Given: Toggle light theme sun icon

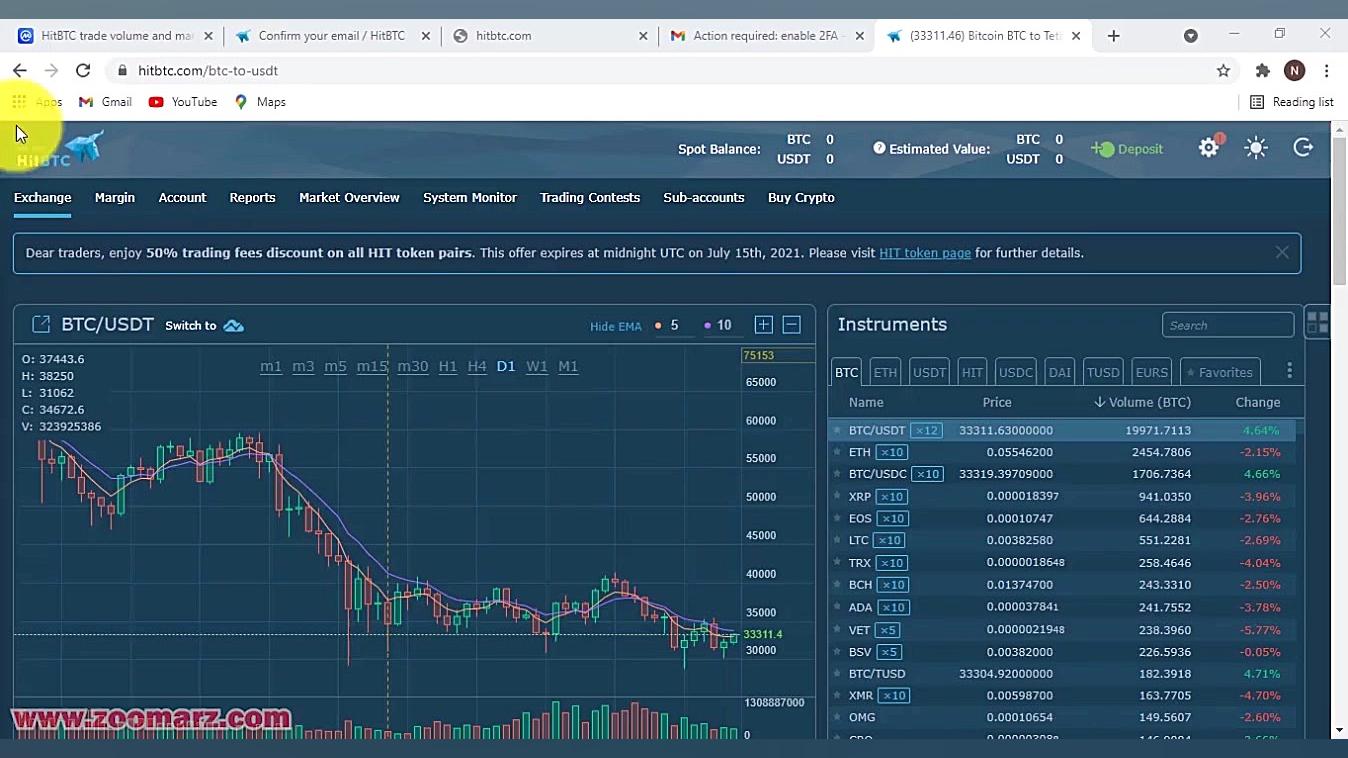Looking at the screenshot, I should [x=1256, y=148].
